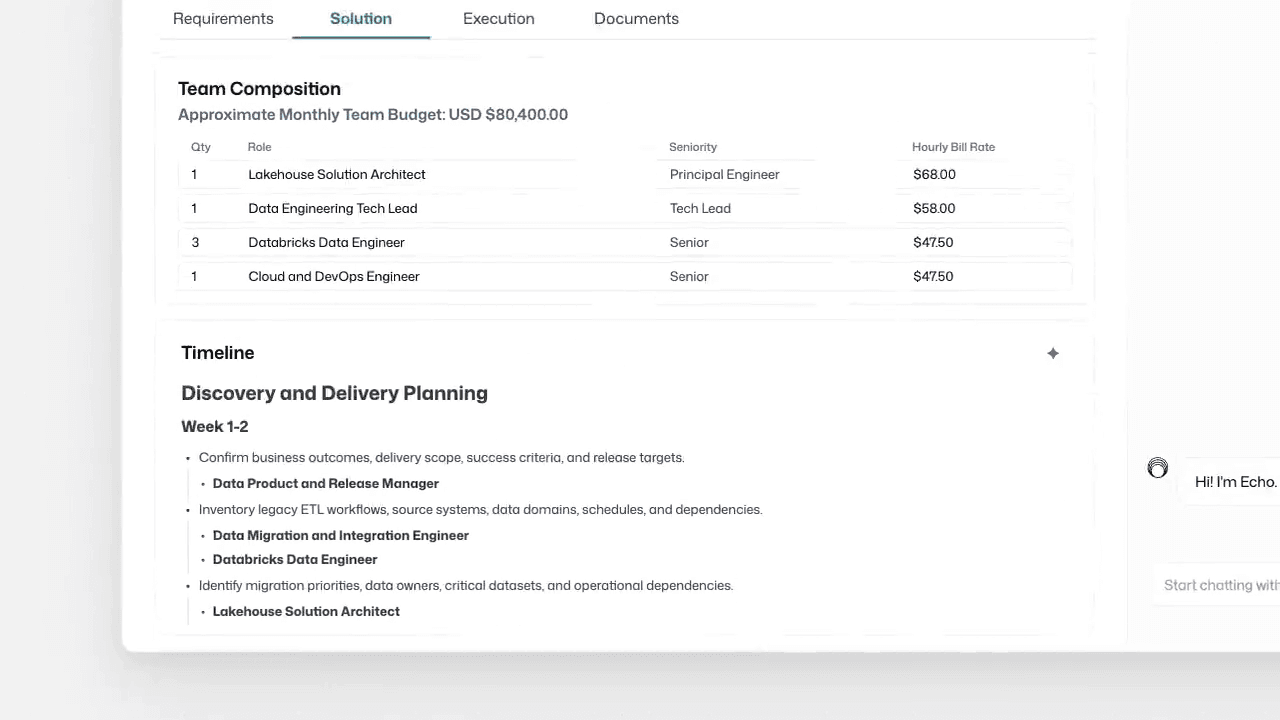The width and height of the screenshot is (1280, 720).
Task: Click the Qty column header
Action: coord(201,147)
